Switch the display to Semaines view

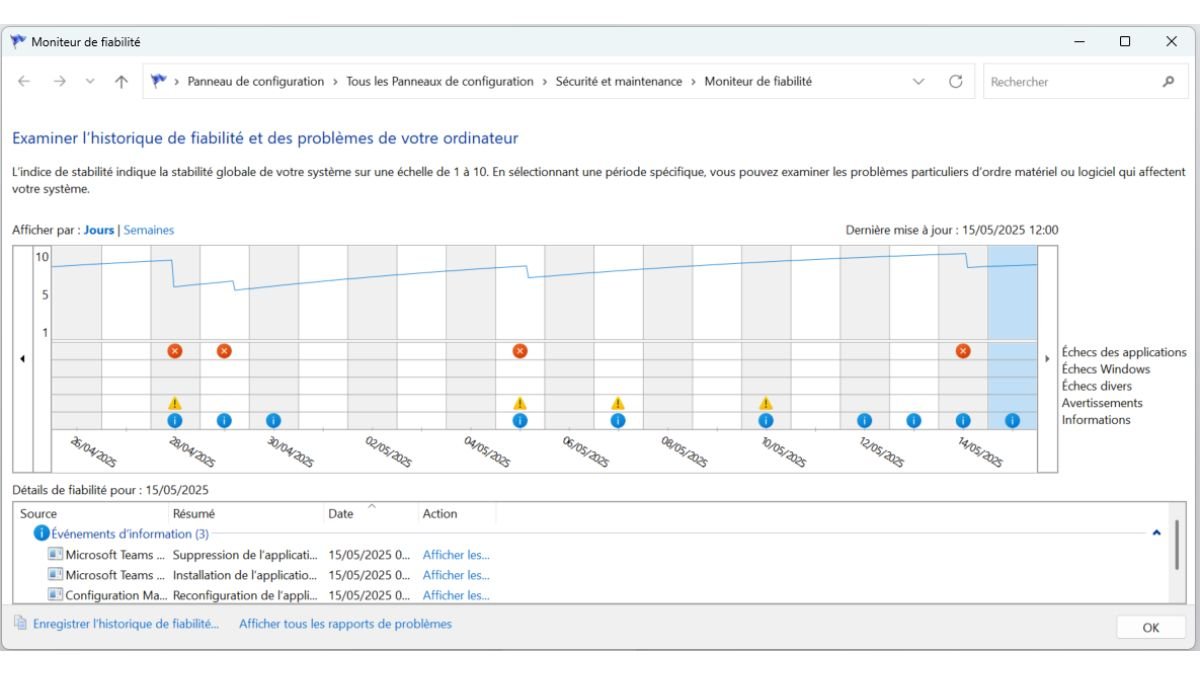coord(148,229)
